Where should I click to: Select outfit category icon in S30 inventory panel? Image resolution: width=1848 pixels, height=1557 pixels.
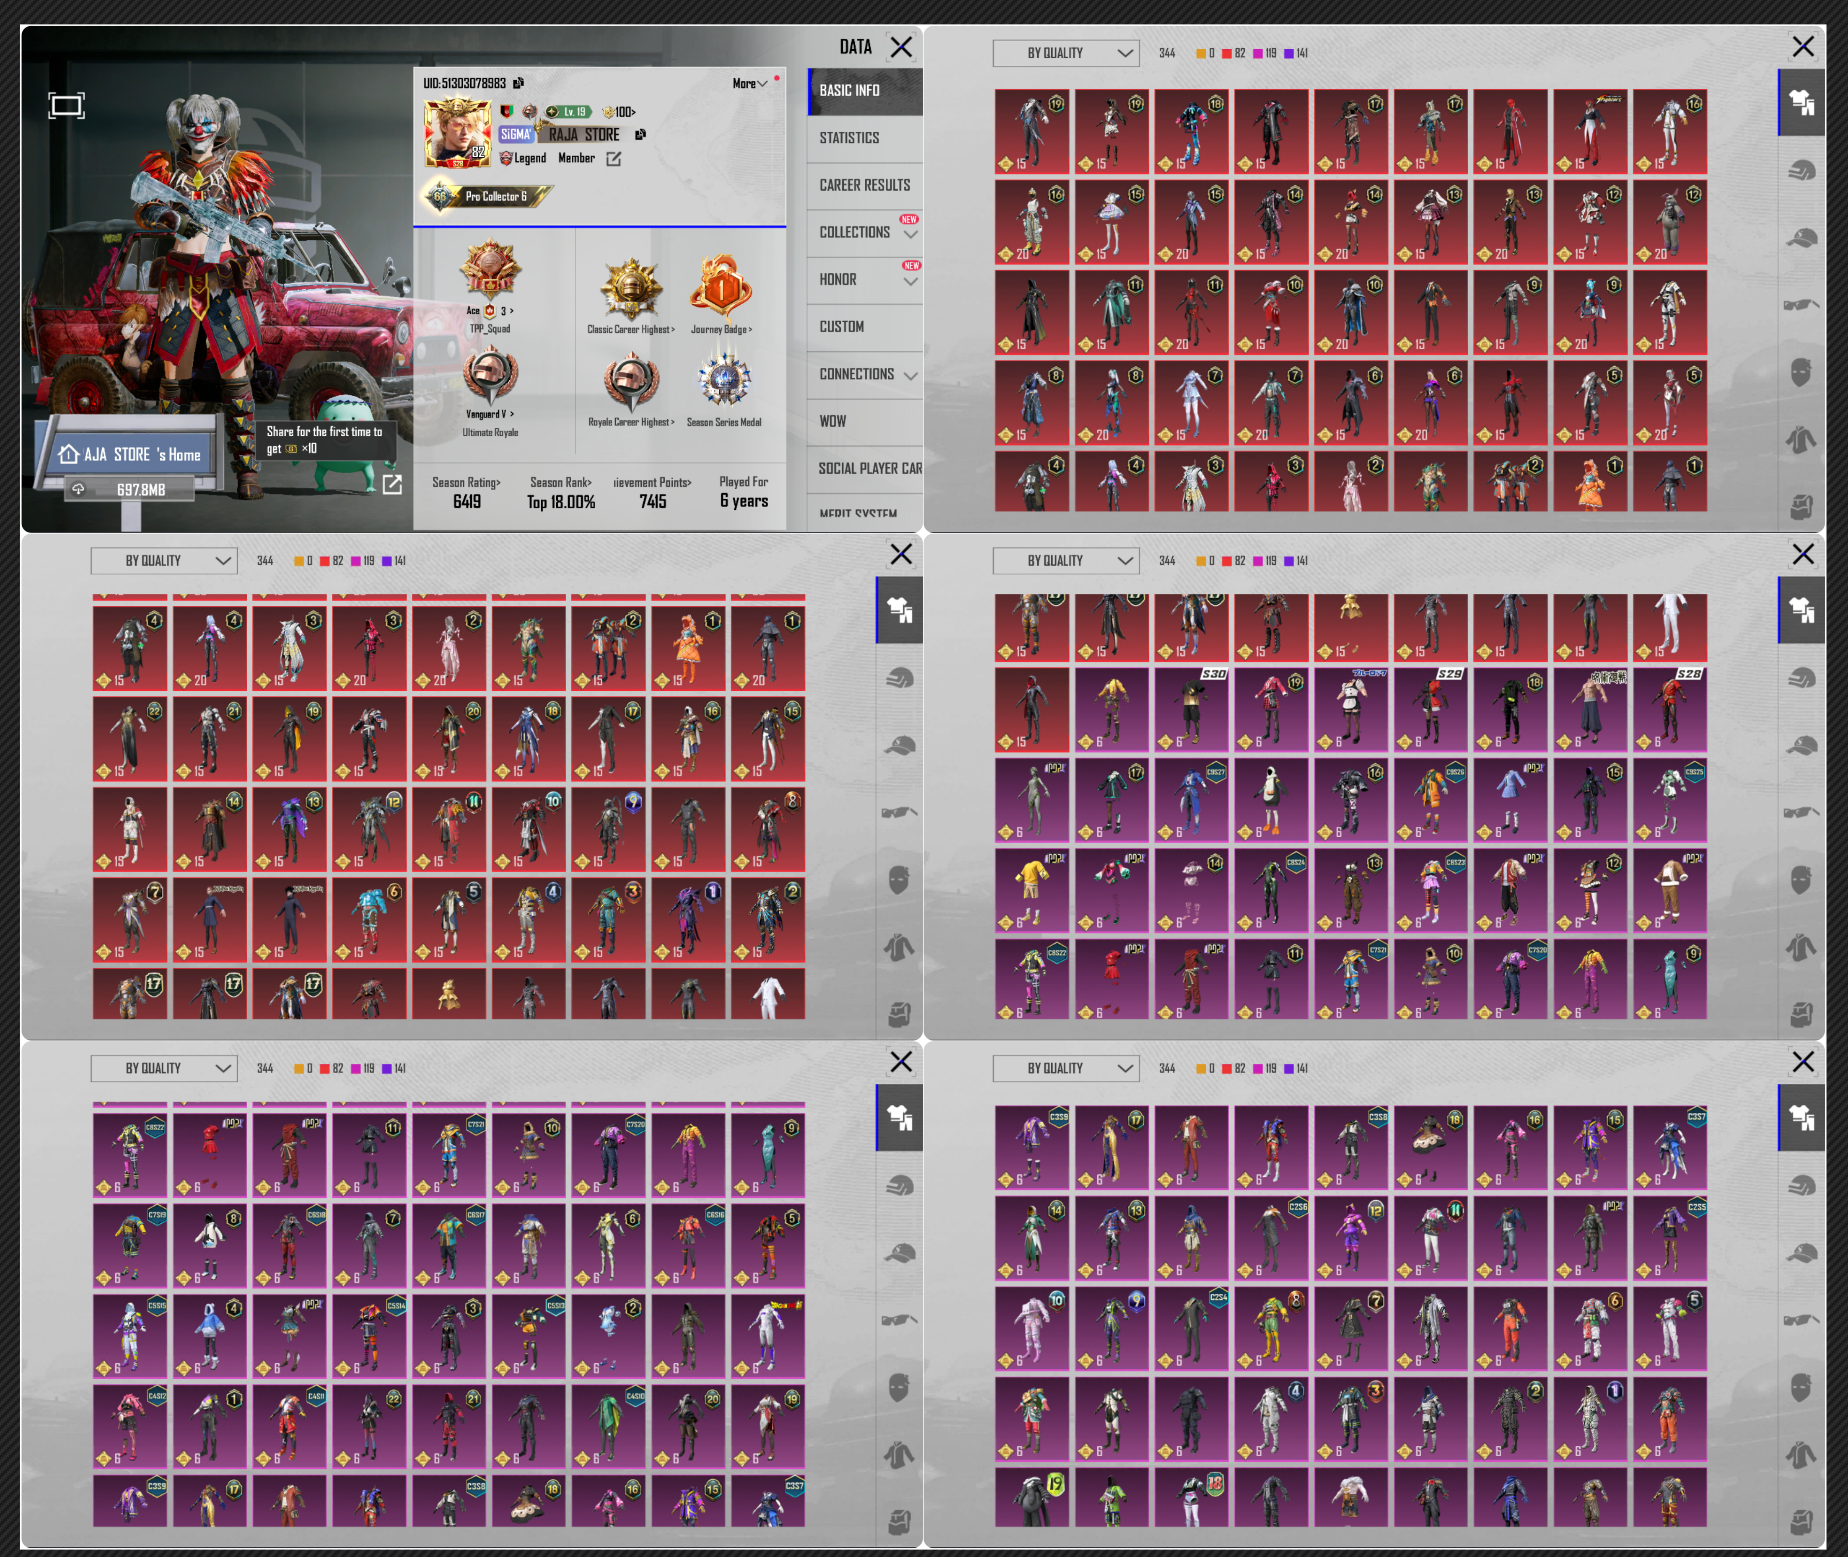(1801, 609)
